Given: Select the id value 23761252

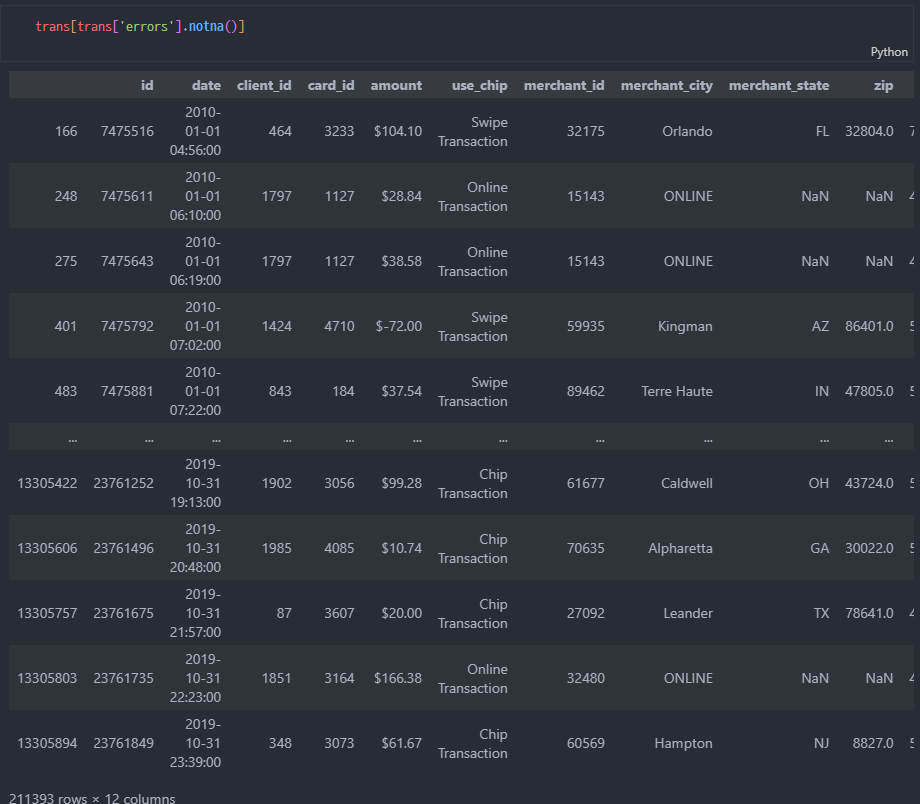Looking at the screenshot, I should [123, 484].
